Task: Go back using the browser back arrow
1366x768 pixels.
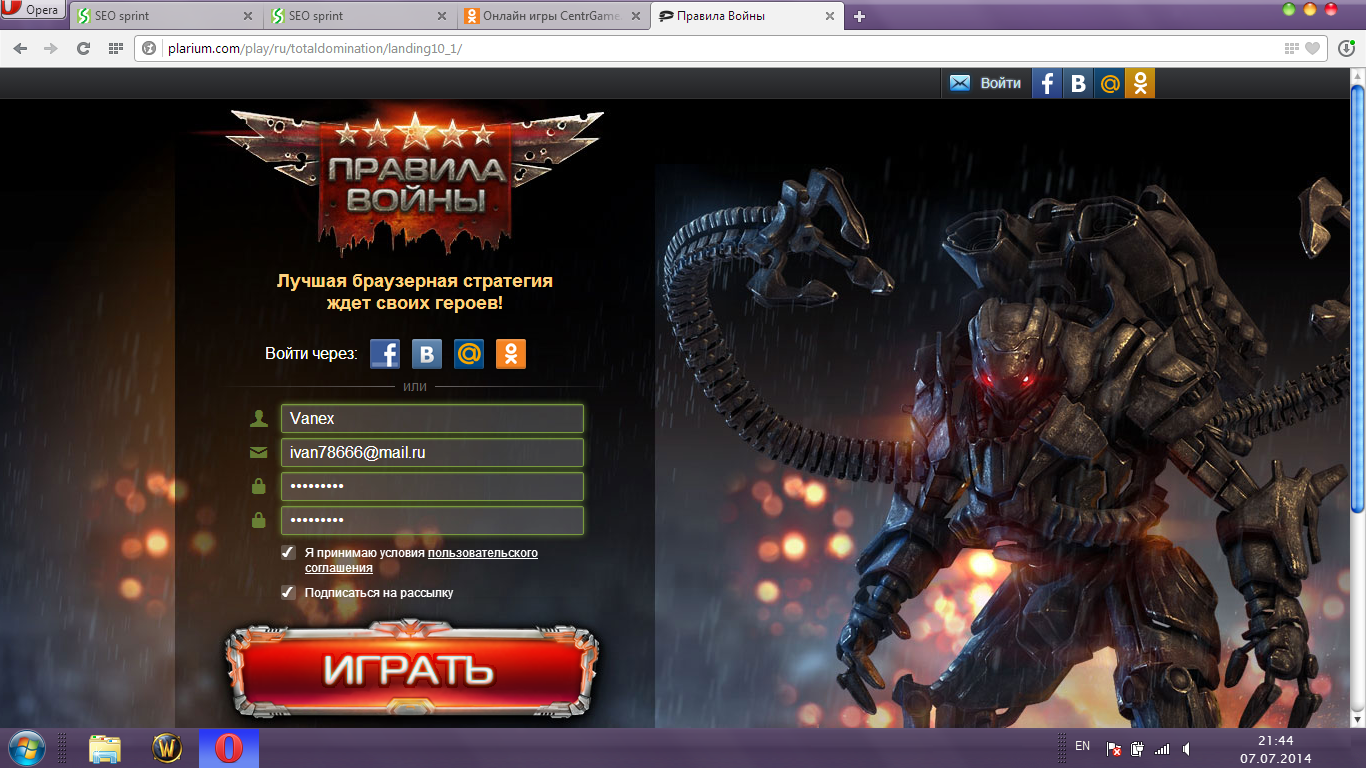Action: tap(20, 48)
